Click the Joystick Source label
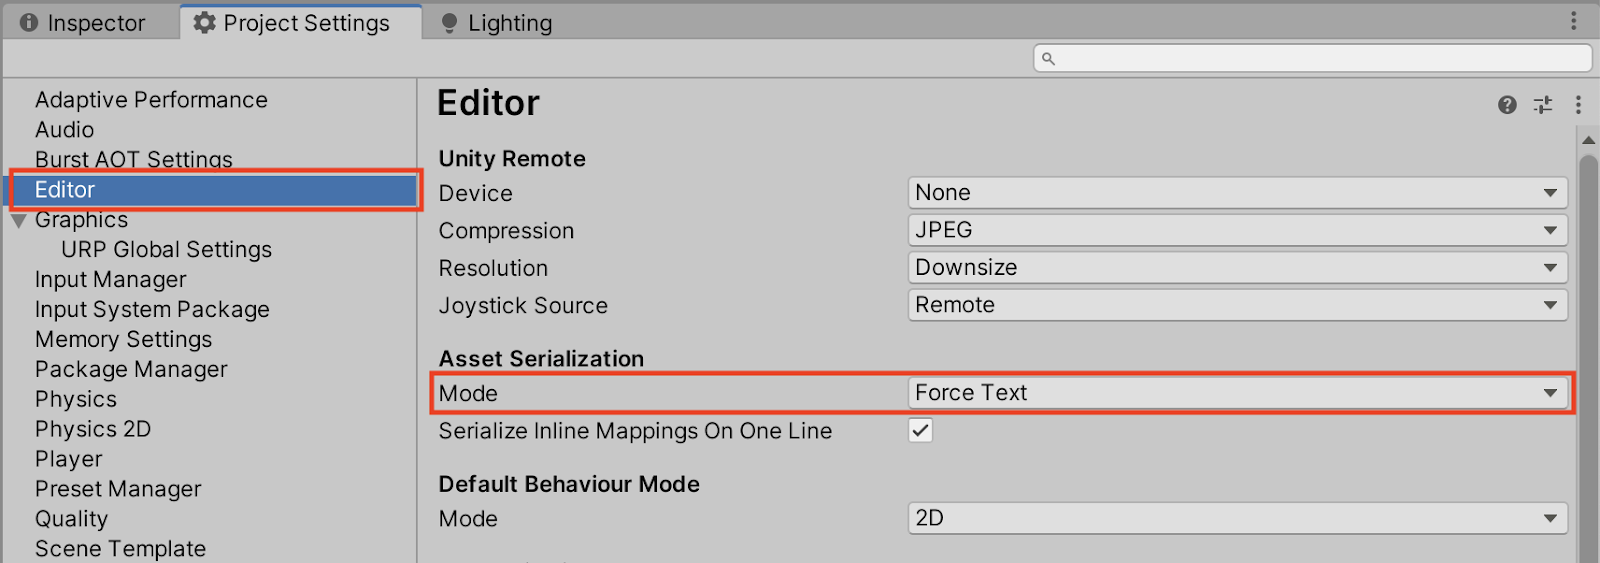1600x563 pixels. pos(523,306)
